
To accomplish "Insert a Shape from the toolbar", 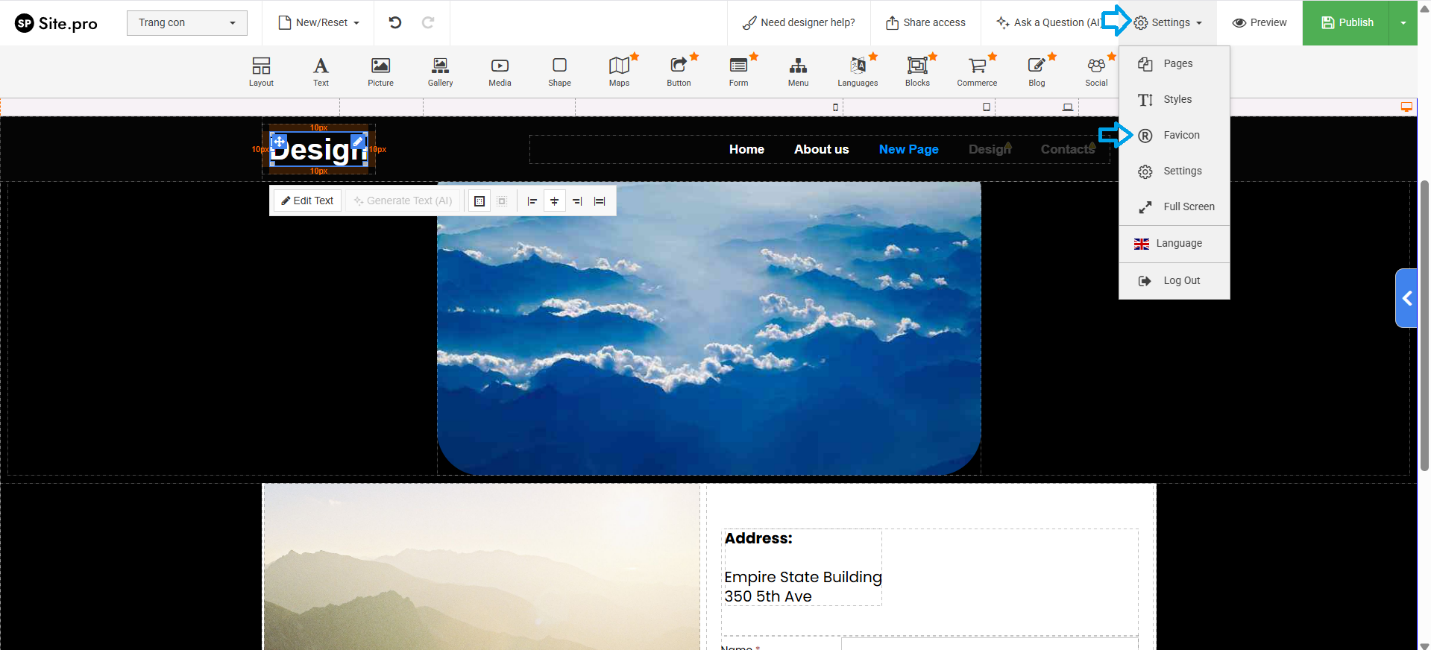I will pyautogui.click(x=559, y=71).
